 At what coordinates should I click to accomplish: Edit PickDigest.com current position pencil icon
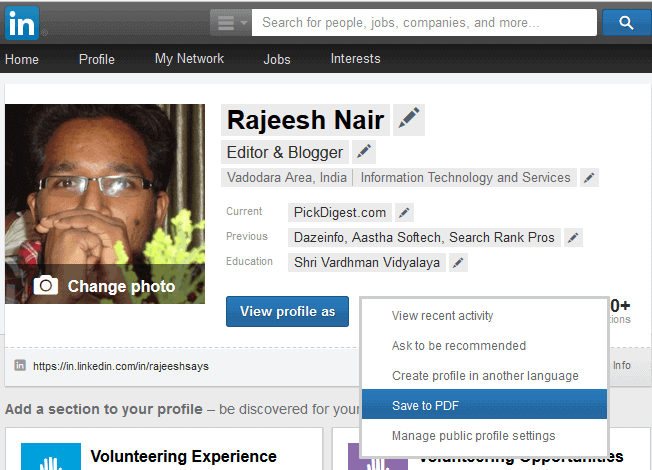404,213
